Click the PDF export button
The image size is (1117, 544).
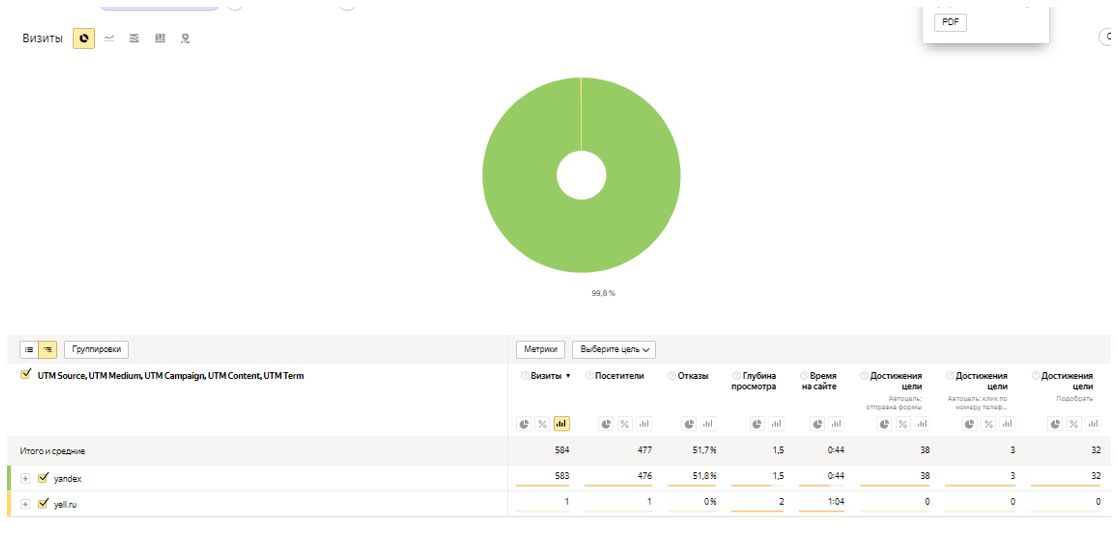tap(950, 23)
